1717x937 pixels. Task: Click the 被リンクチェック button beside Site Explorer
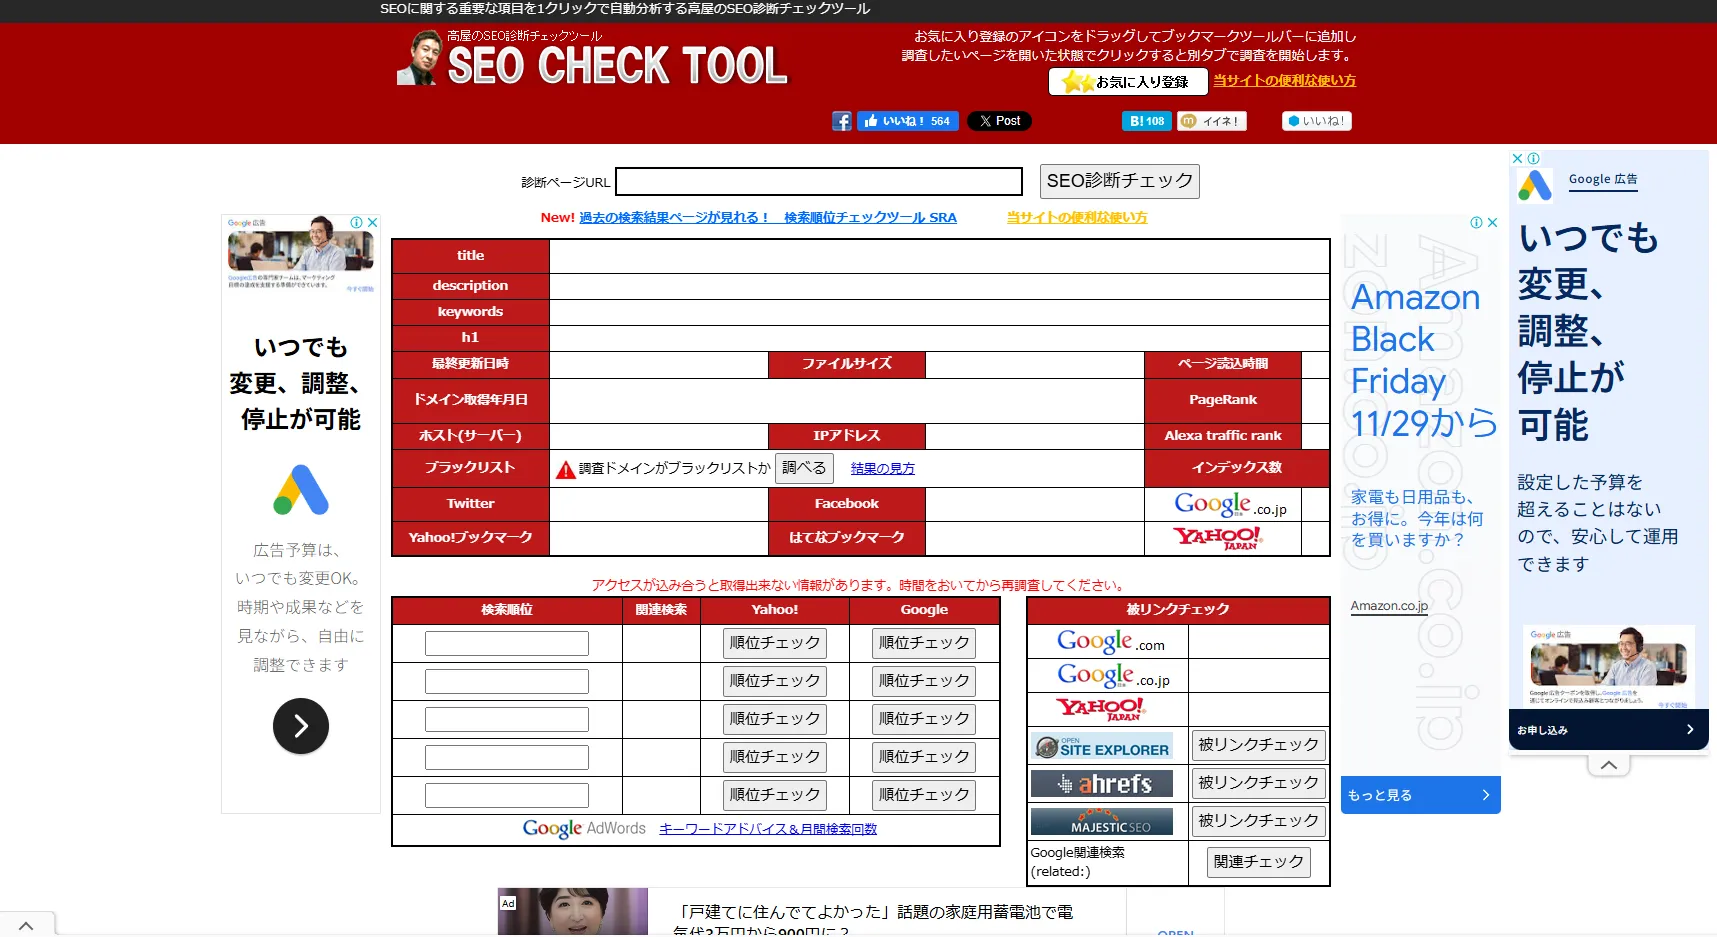tap(1258, 745)
